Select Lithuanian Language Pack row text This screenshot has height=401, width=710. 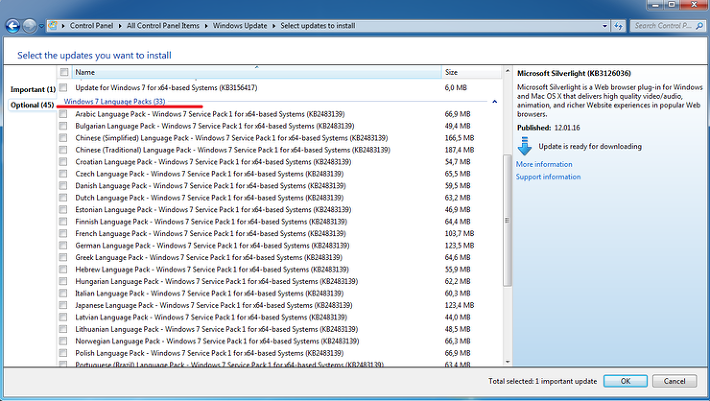(x=216, y=329)
